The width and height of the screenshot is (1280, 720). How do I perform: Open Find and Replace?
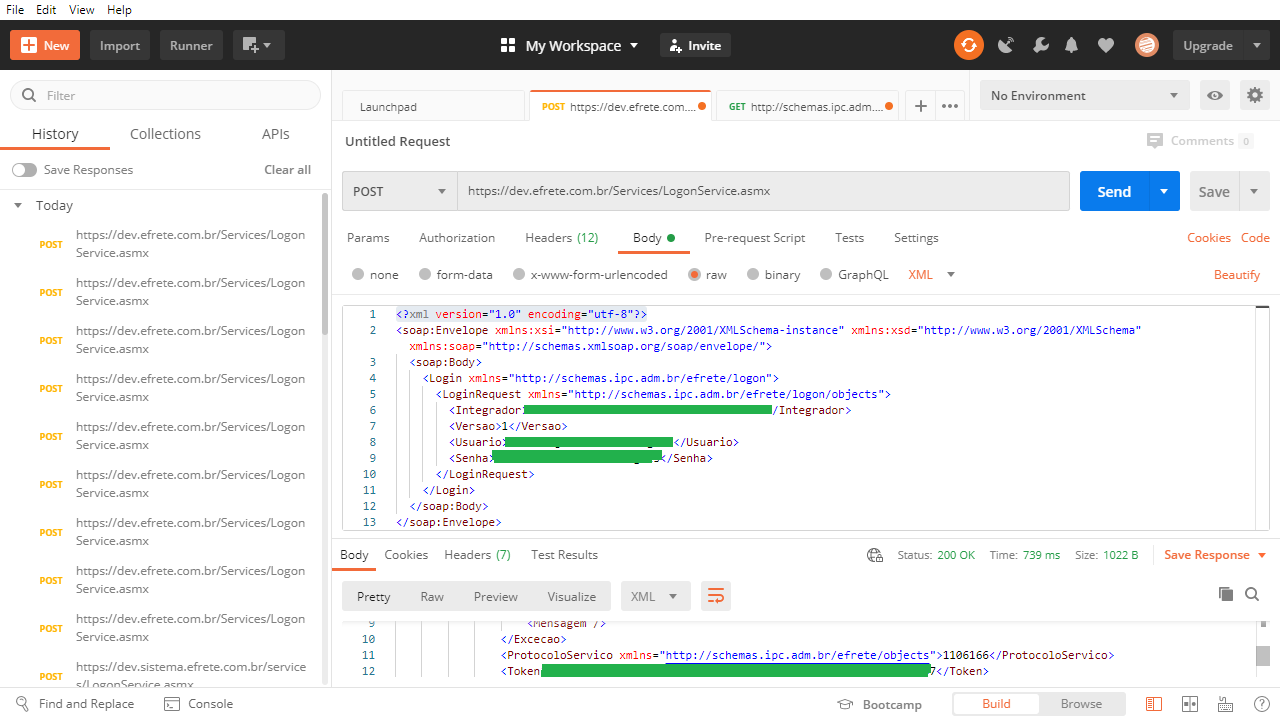coord(75,704)
